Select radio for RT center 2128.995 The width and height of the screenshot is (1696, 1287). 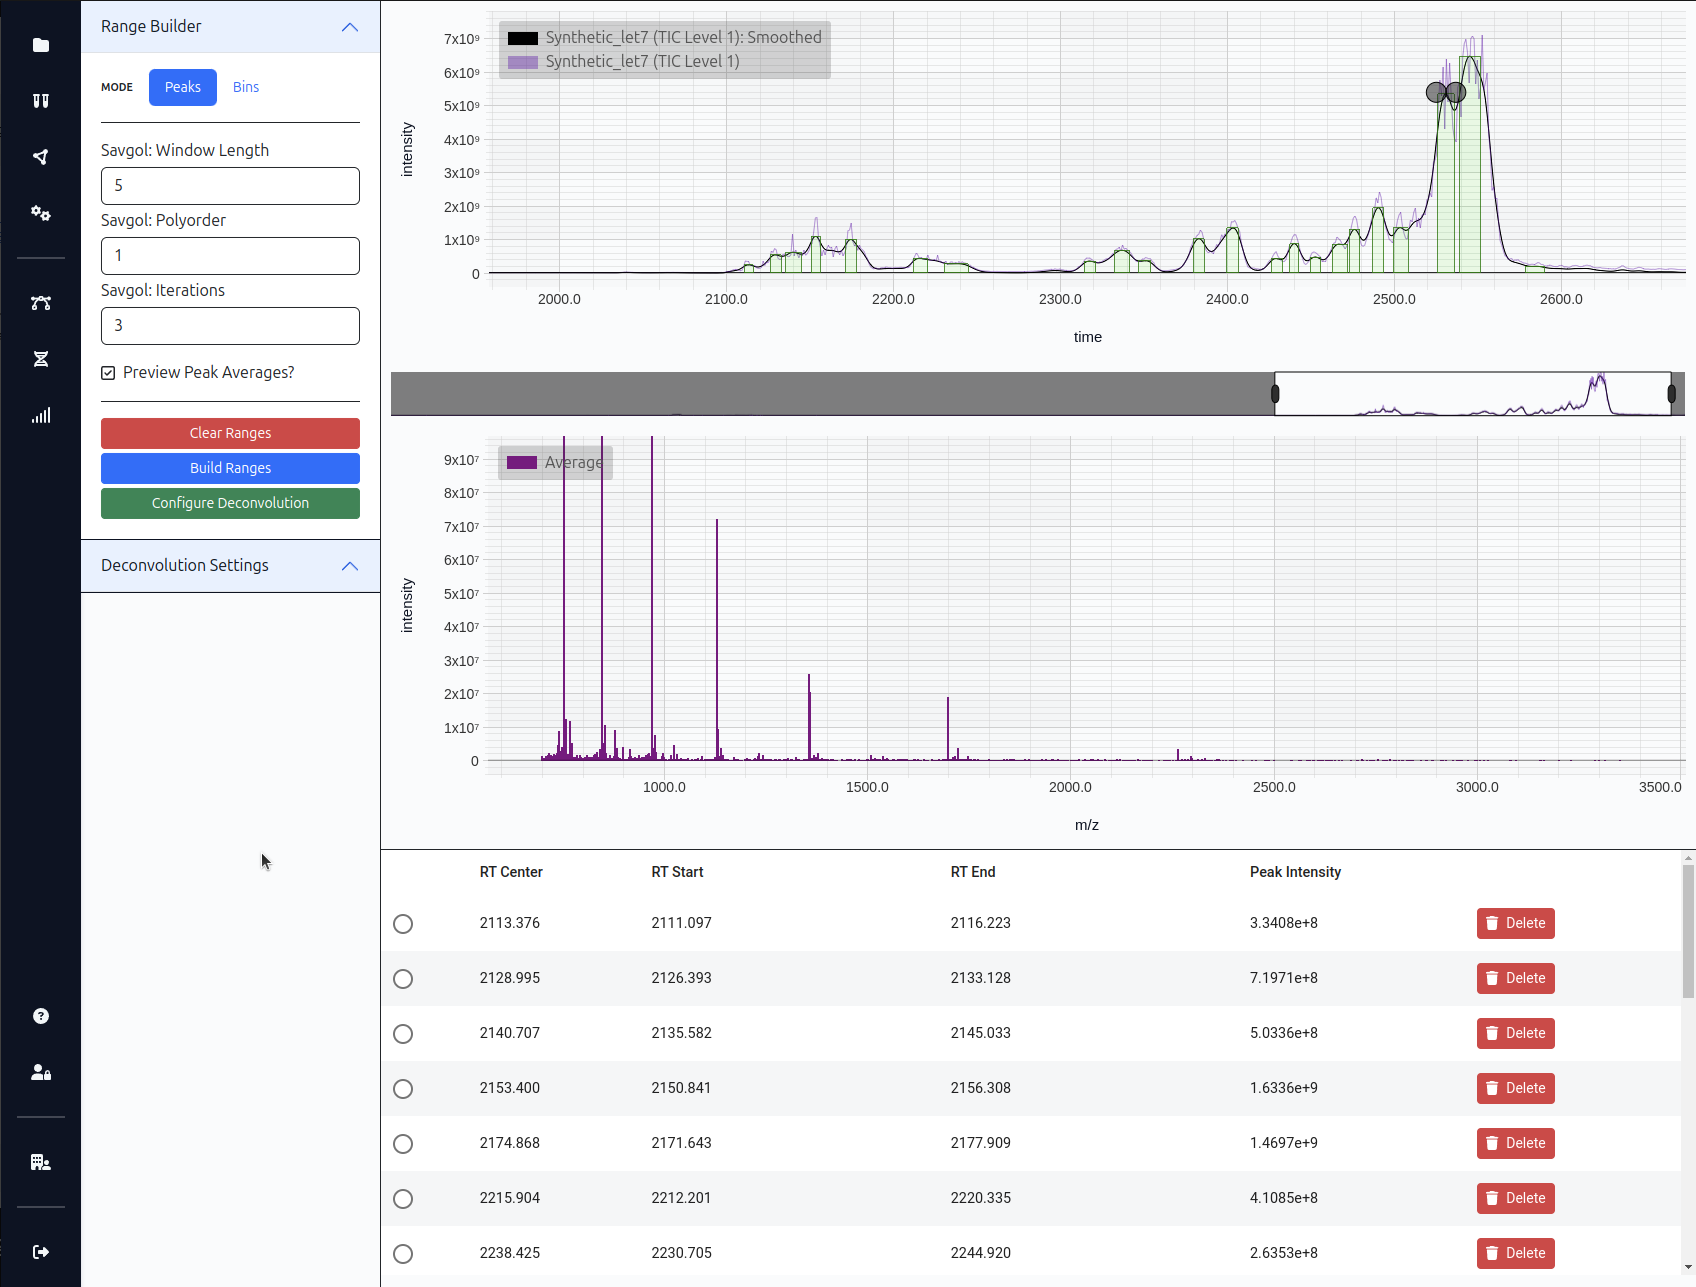[x=403, y=979]
